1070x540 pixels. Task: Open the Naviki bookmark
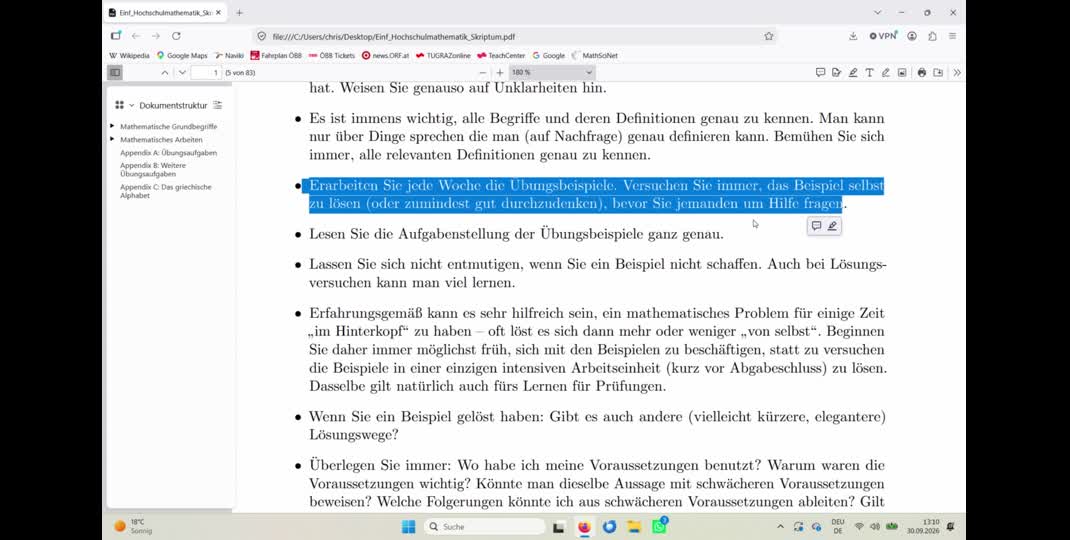[229, 55]
